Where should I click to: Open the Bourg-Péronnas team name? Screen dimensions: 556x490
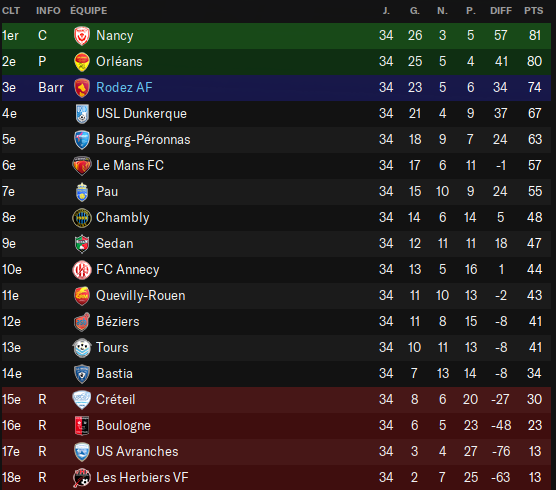click(143, 140)
